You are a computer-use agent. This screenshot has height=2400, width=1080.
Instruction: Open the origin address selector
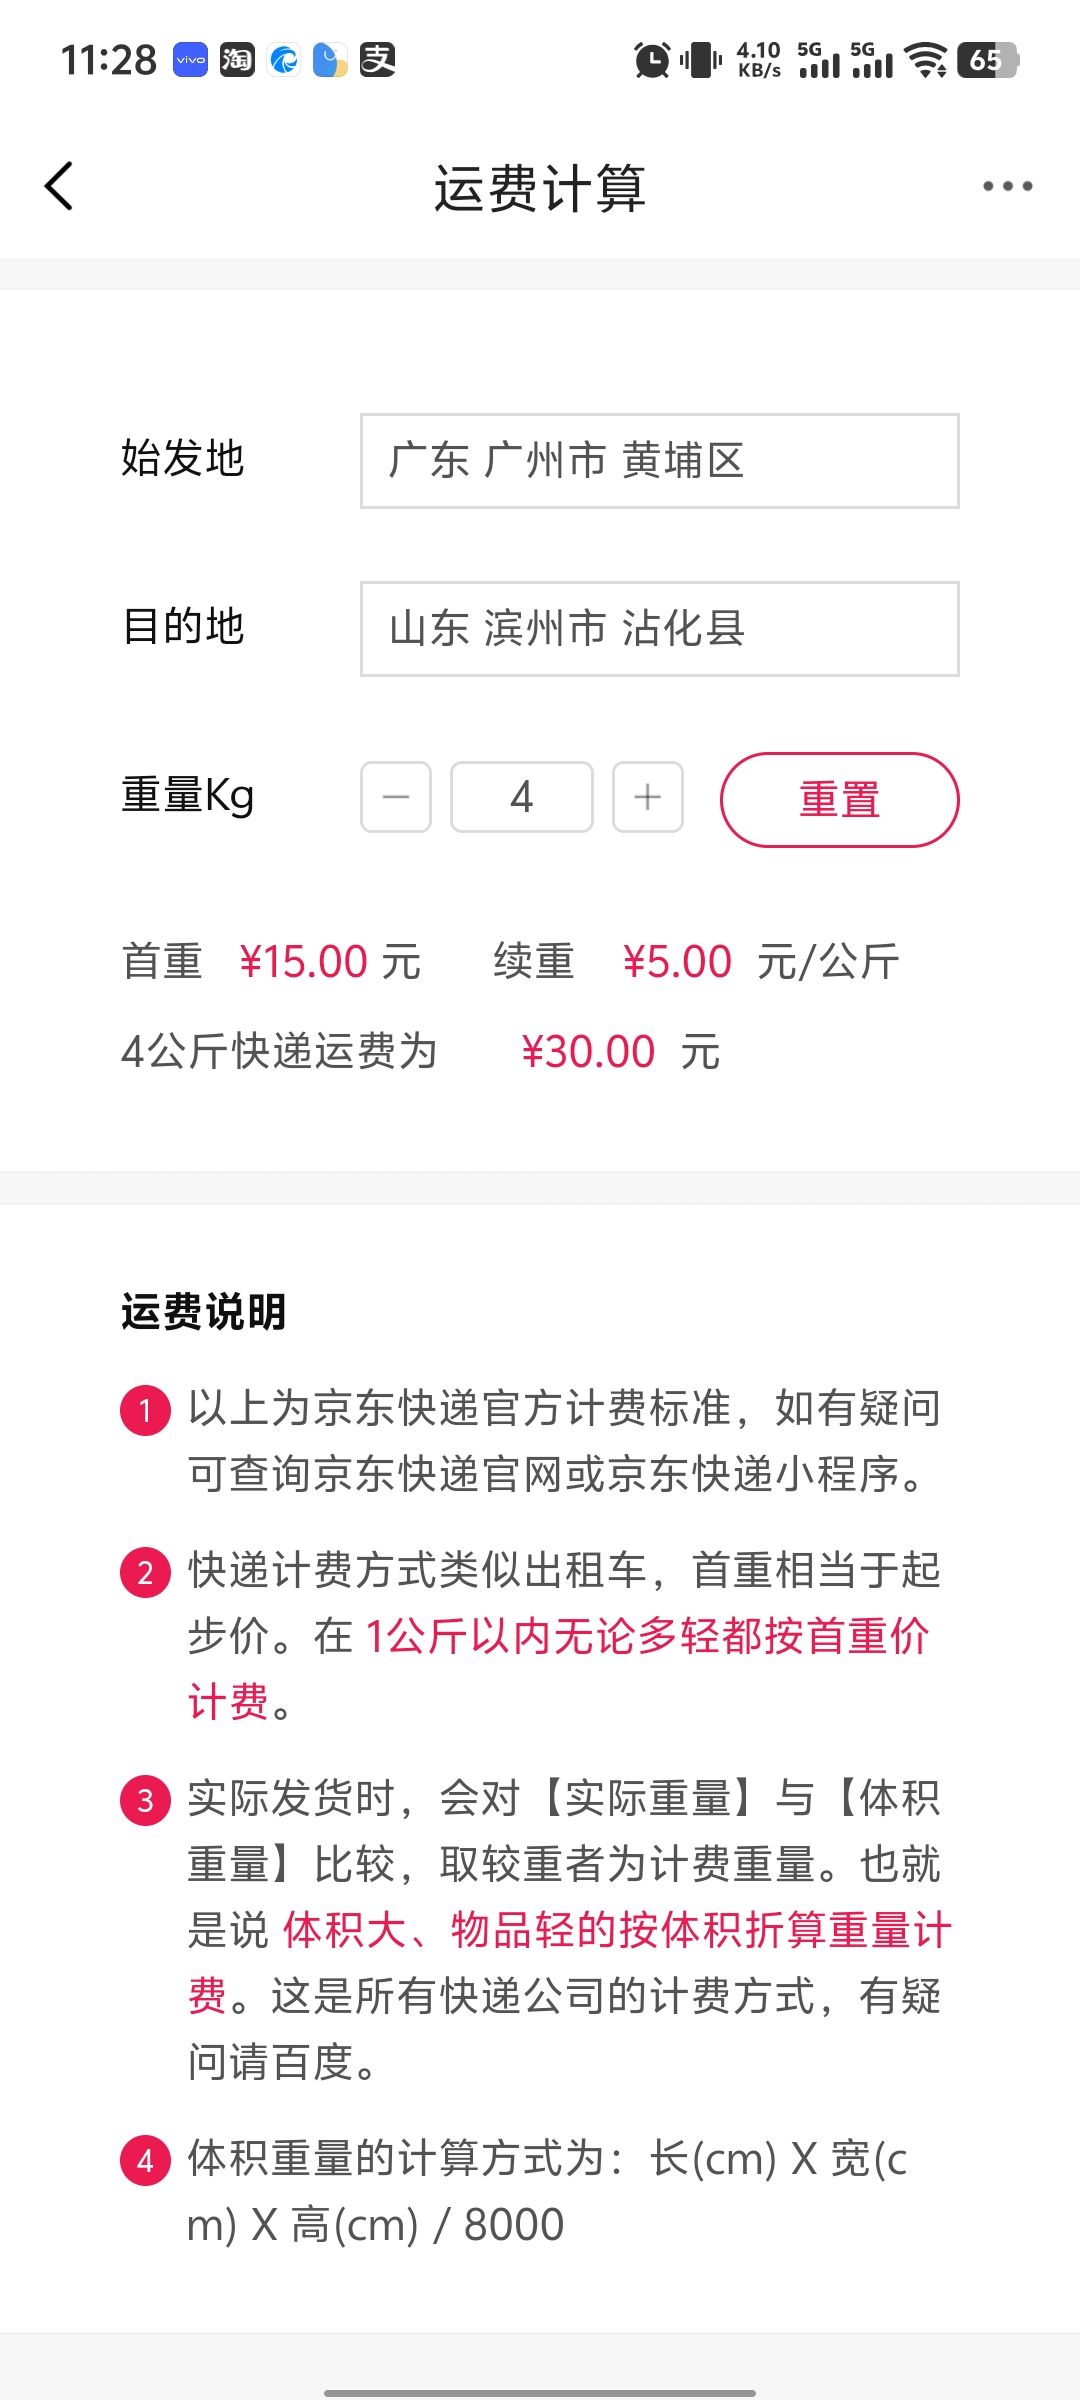click(x=660, y=461)
